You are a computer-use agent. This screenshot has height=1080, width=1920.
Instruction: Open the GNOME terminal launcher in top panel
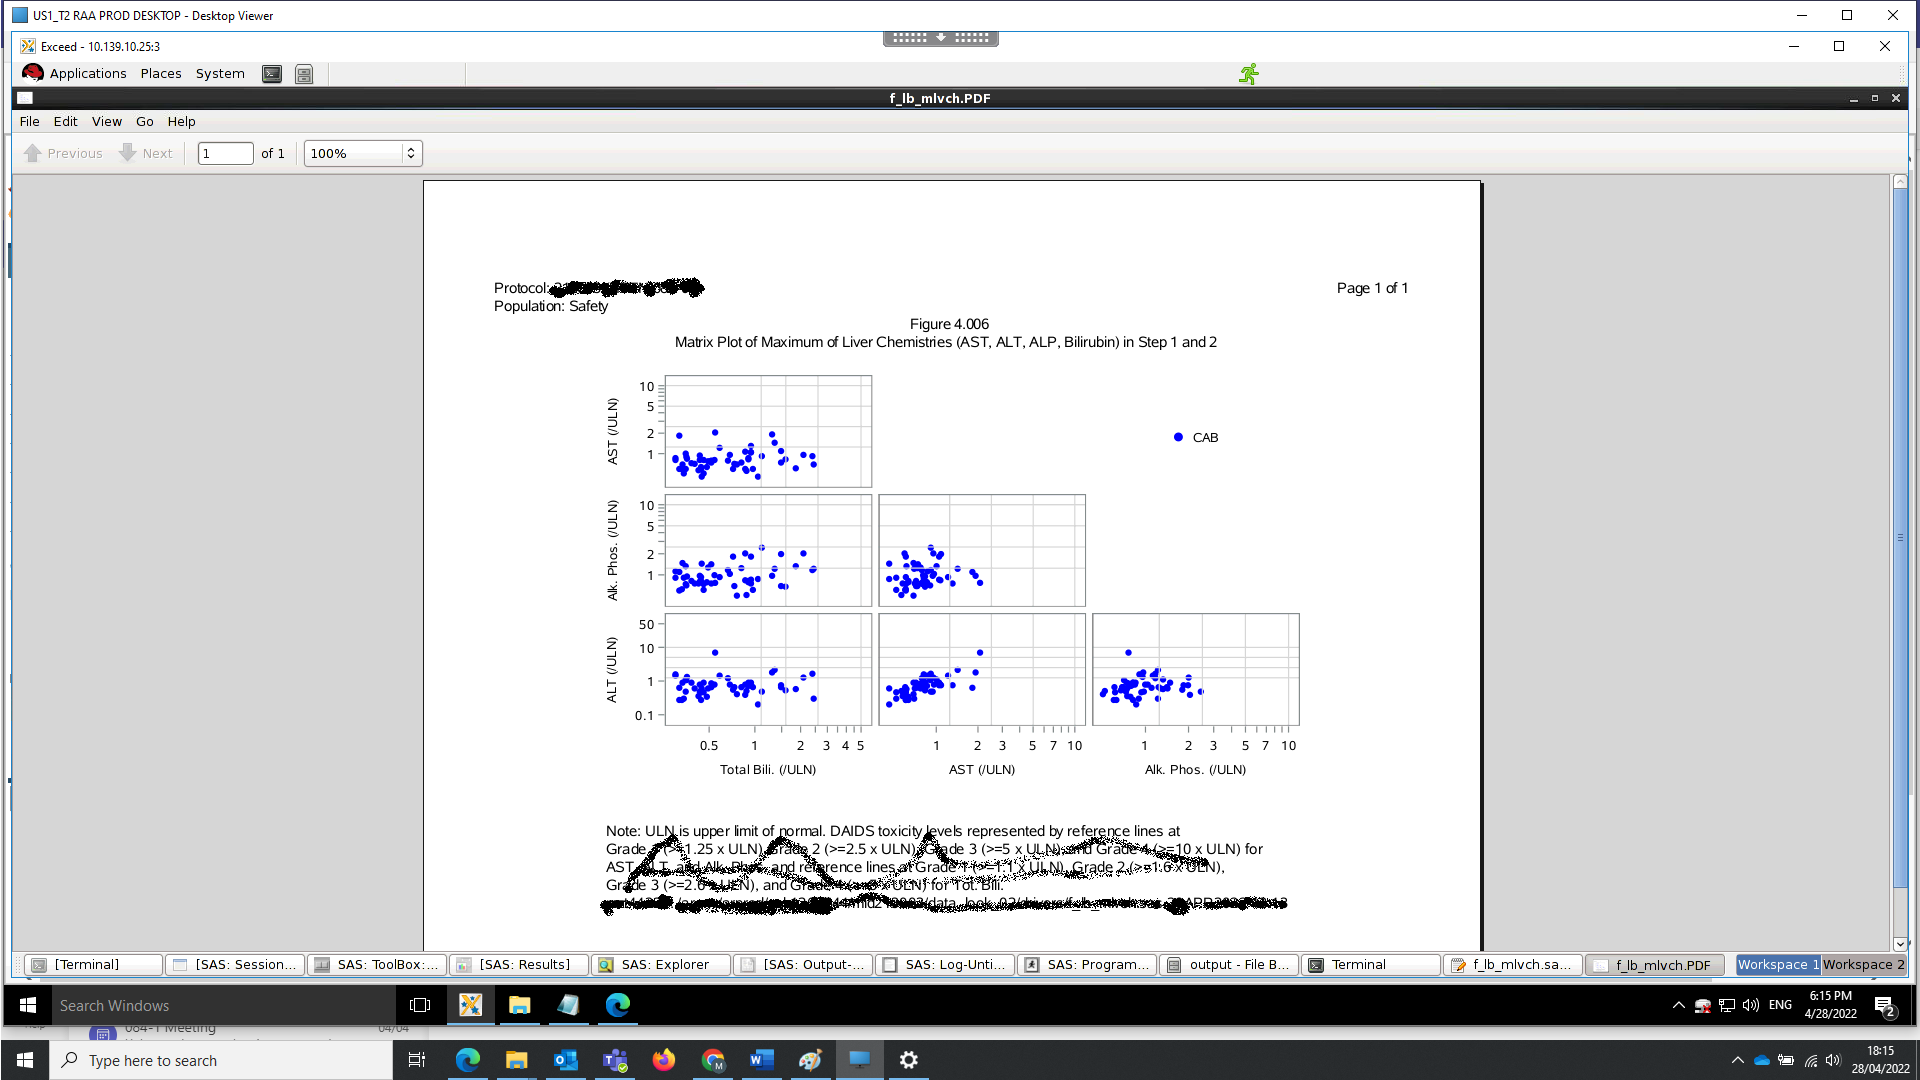pos(272,73)
